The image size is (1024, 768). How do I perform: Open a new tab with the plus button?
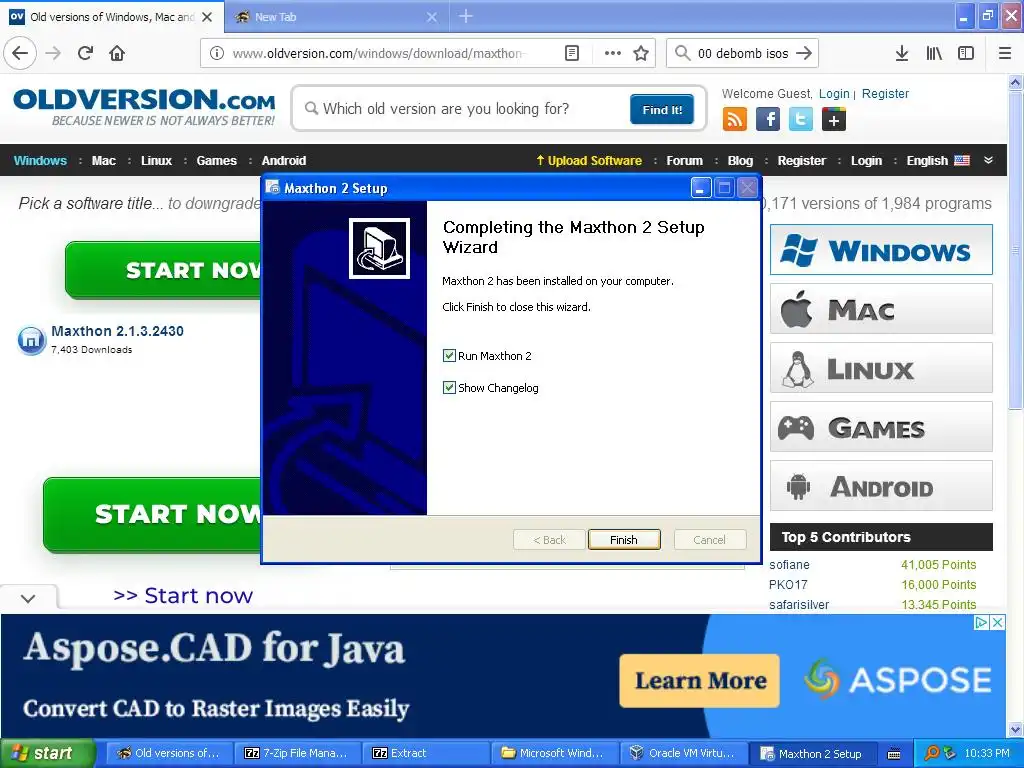coord(466,16)
